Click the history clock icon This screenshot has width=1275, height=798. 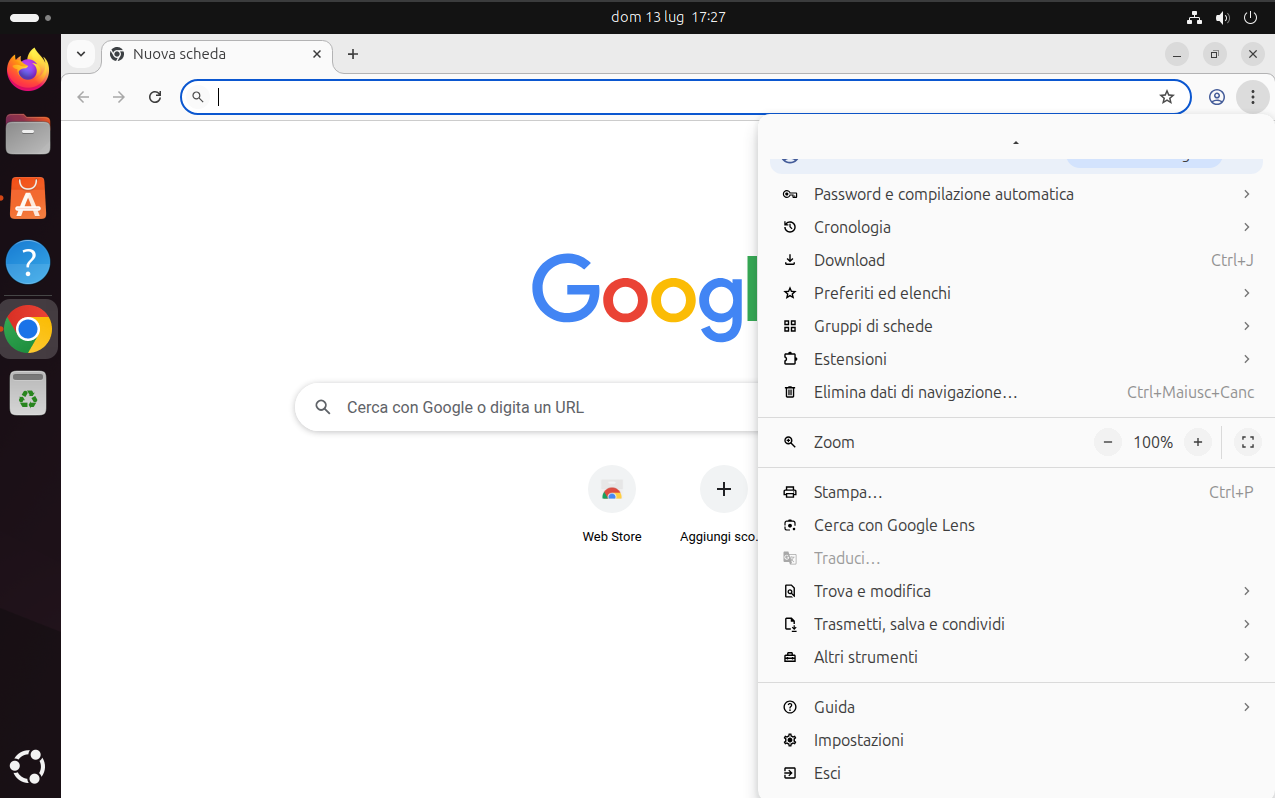pos(790,227)
